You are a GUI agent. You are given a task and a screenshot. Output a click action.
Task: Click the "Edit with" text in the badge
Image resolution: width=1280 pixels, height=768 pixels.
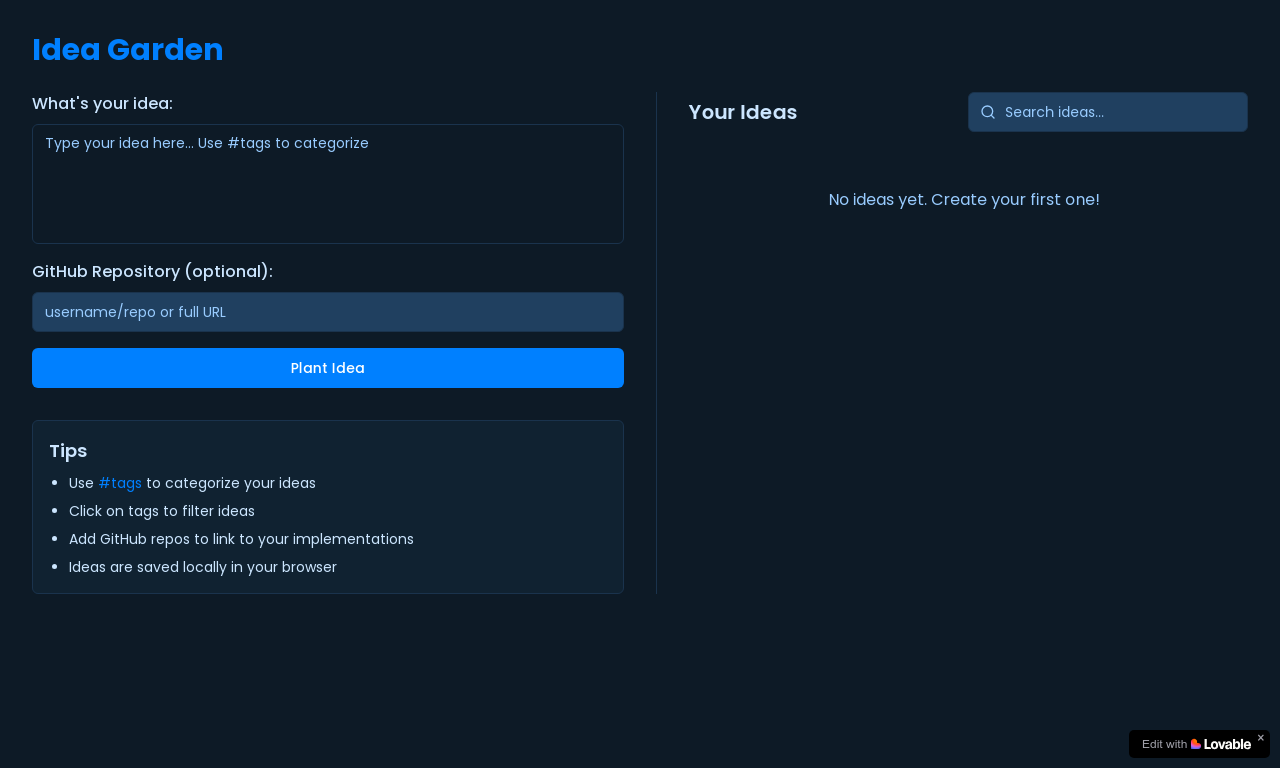(1164, 744)
